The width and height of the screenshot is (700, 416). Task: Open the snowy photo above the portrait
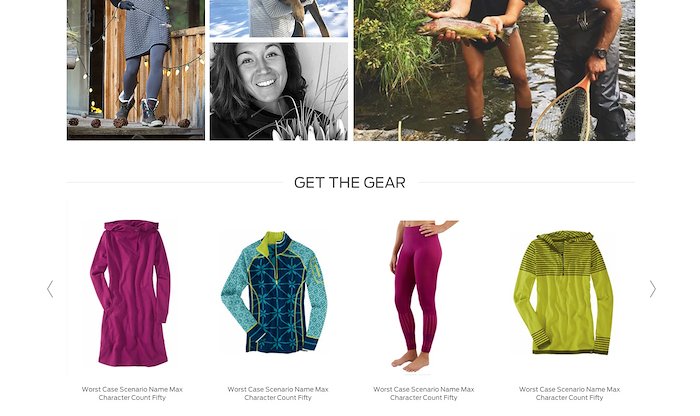279,18
